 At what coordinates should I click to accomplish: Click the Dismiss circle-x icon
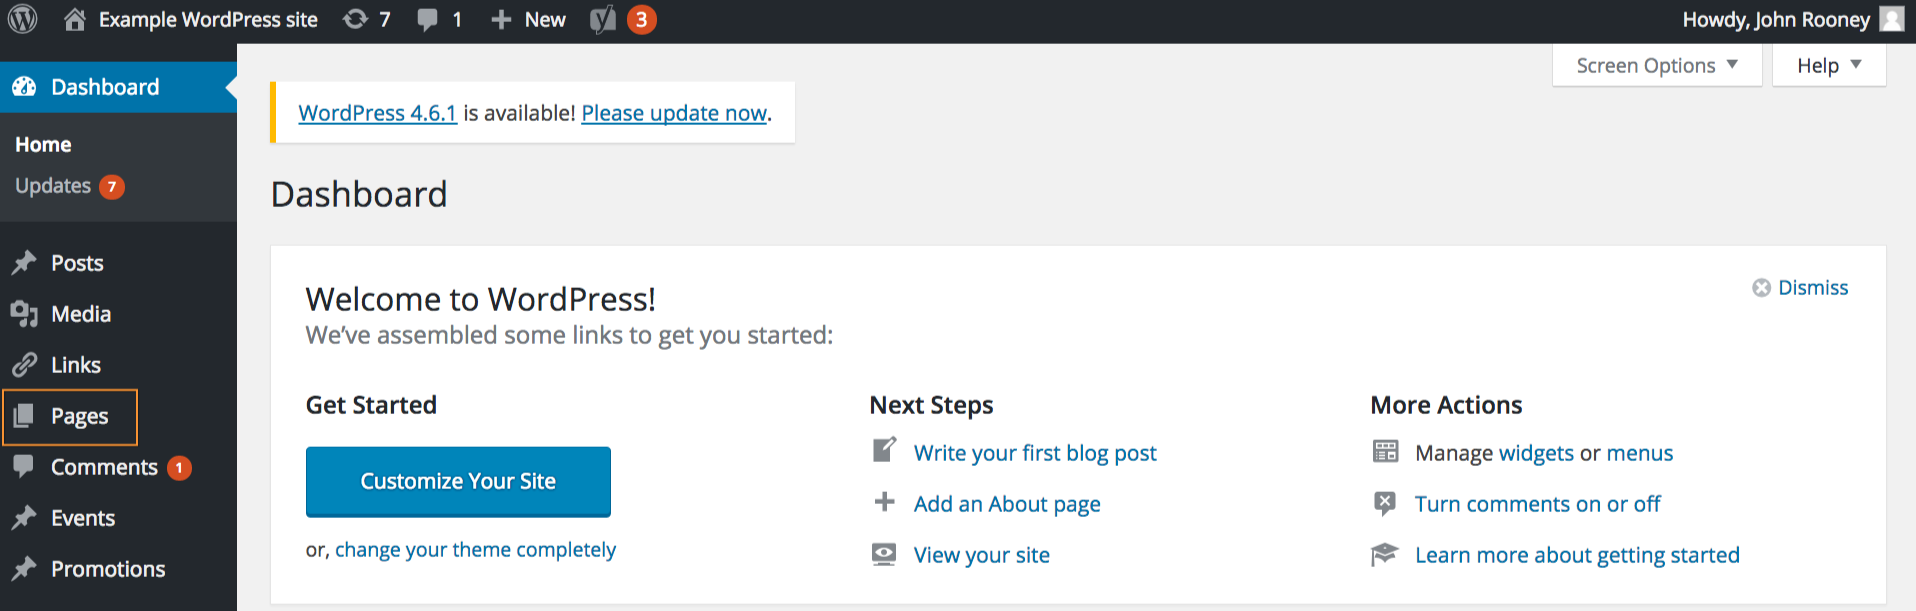coord(1761,288)
